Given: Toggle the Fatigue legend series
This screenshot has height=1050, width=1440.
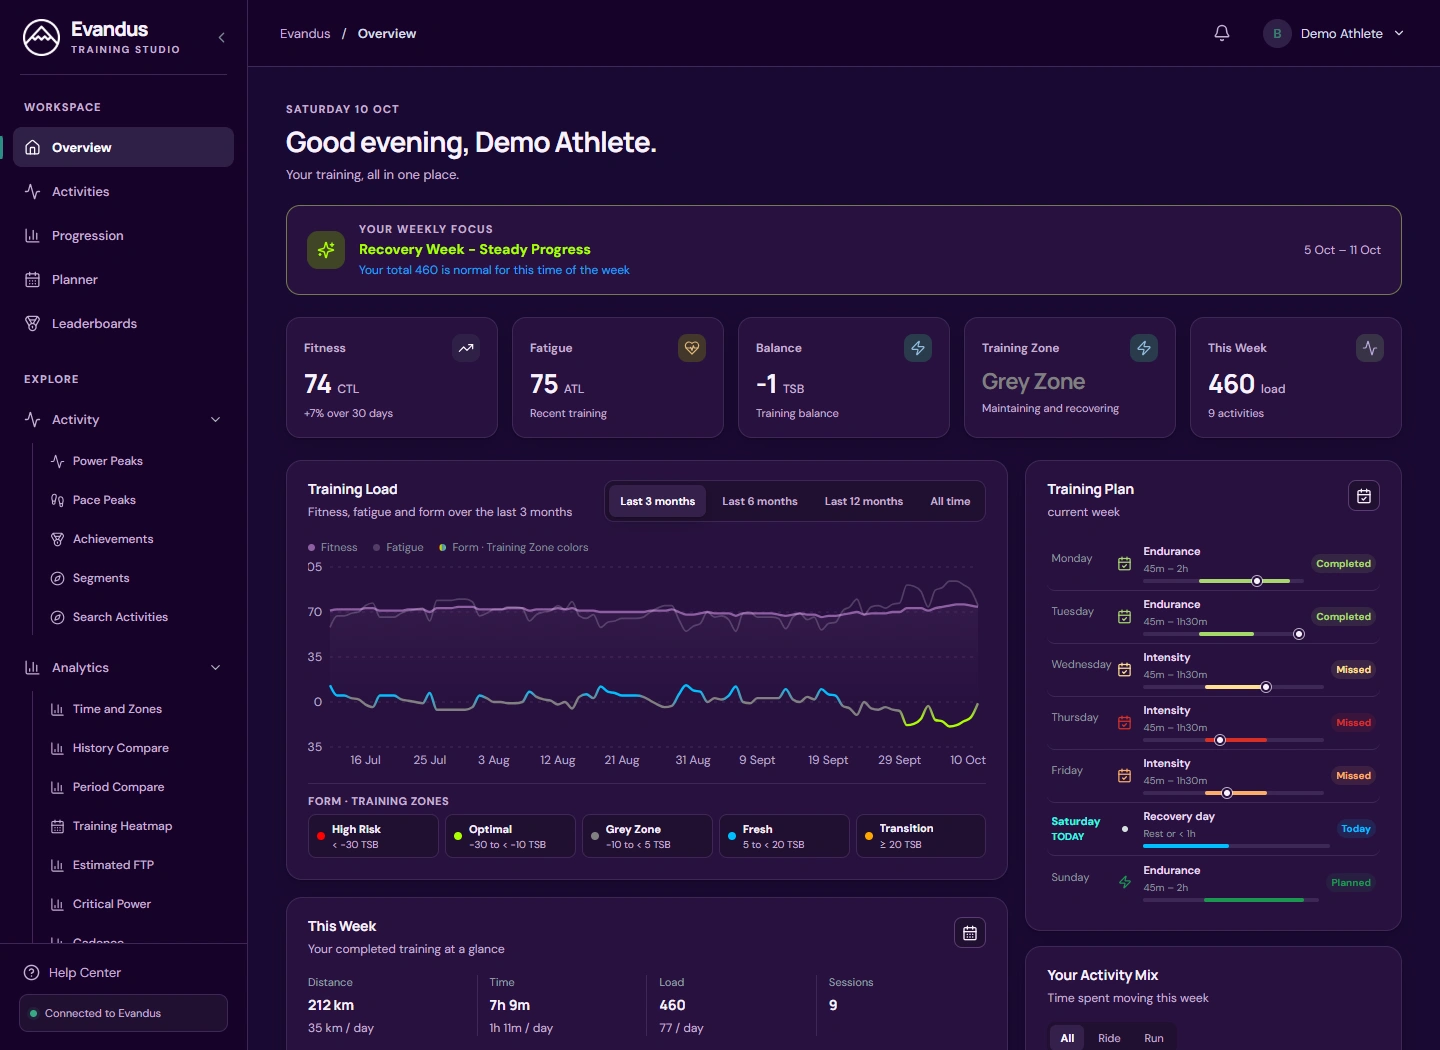Looking at the screenshot, I should click(398, 548).
